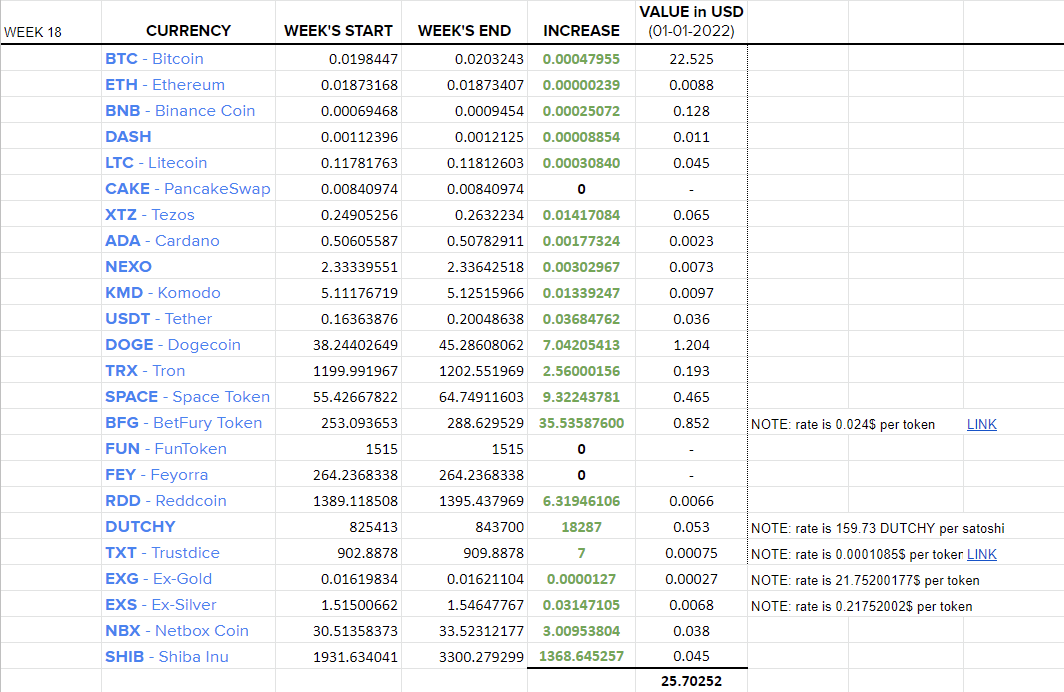Click the PancakeSwap increase value 0
Image resolution: width=1064 pixels, height=692 pixels.
[x=582, y=189]
